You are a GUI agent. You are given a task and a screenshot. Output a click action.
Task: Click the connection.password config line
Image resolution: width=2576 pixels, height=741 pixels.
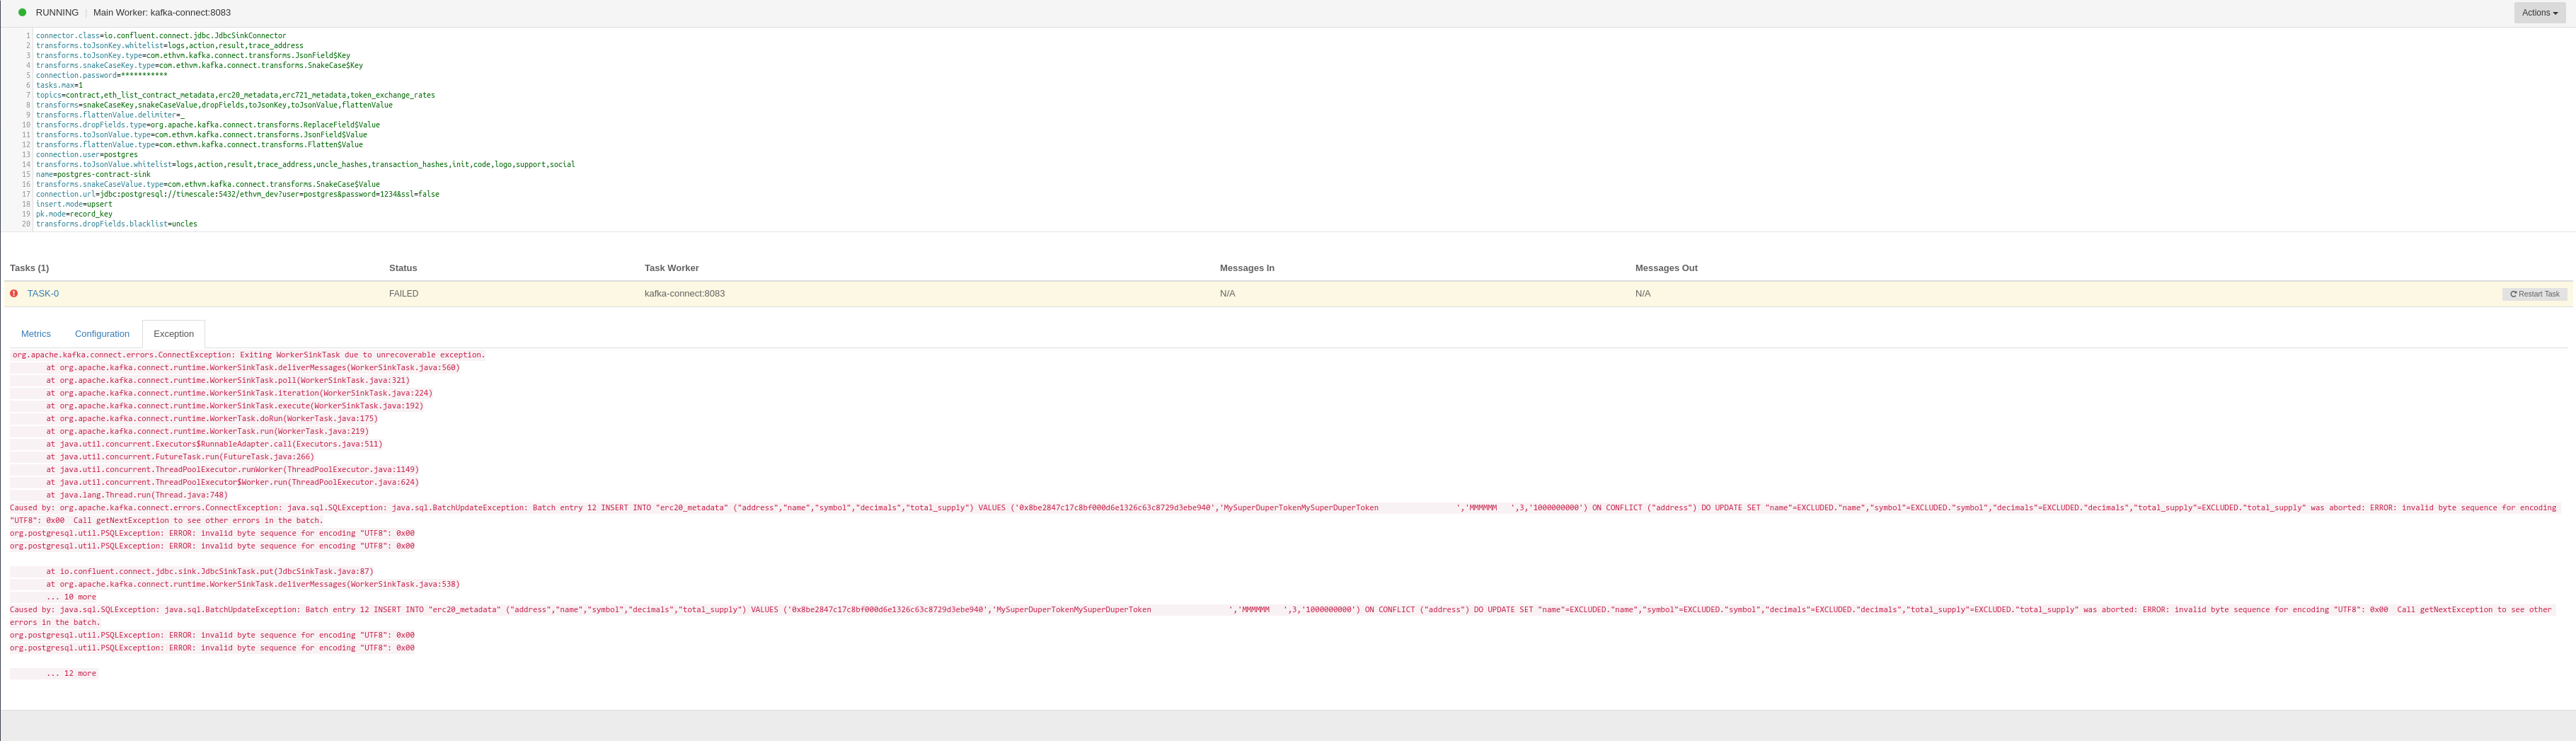[102, 75]
